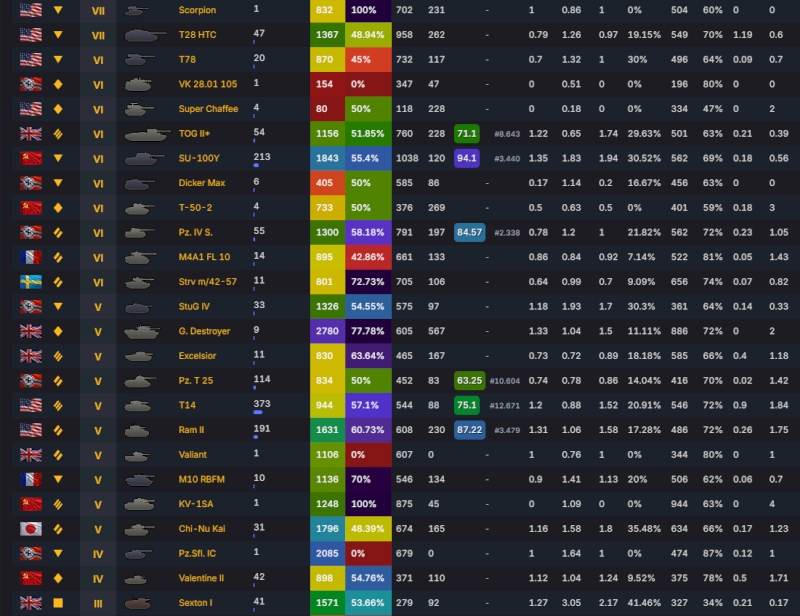The width and height of the screenshot is (800, 616).
Task: Click the battles bar under 373 for T14
Action: tap(258, 412)
